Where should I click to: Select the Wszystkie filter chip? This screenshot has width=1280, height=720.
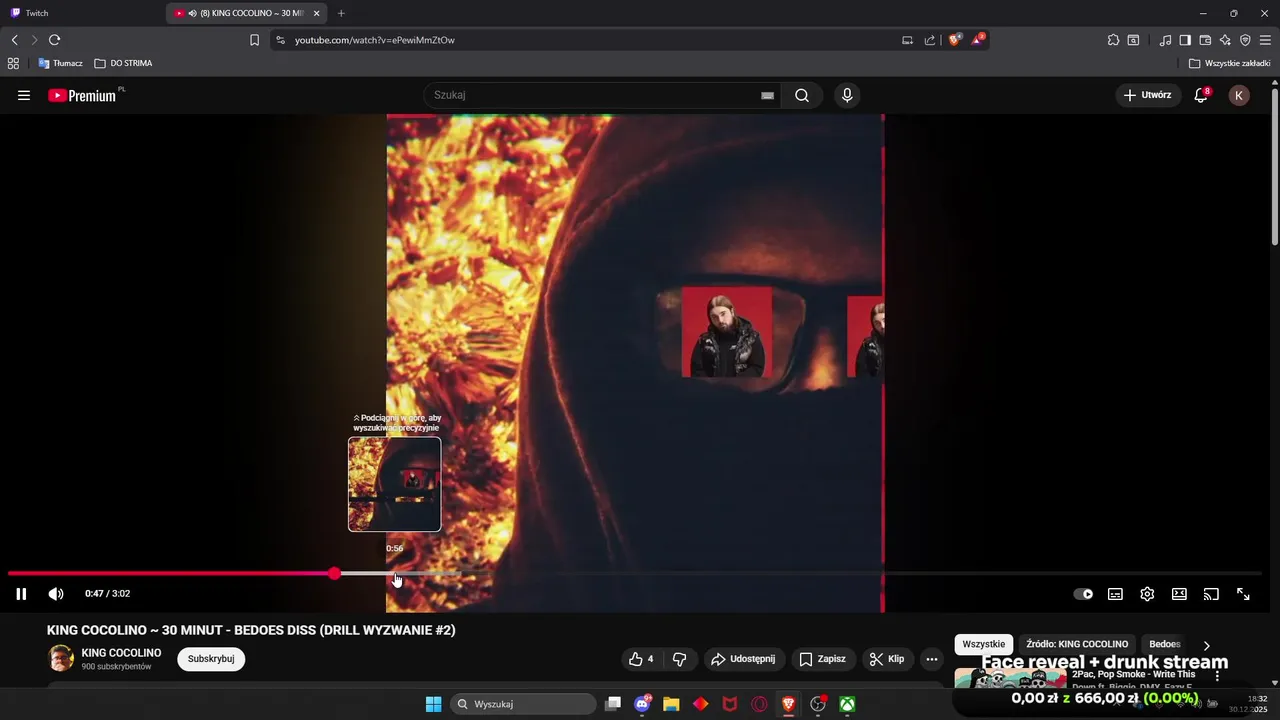coord(984,645)
